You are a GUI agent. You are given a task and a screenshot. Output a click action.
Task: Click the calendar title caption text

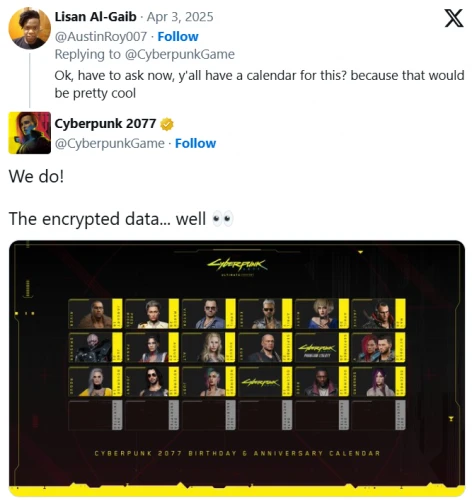tap(237, 453)
